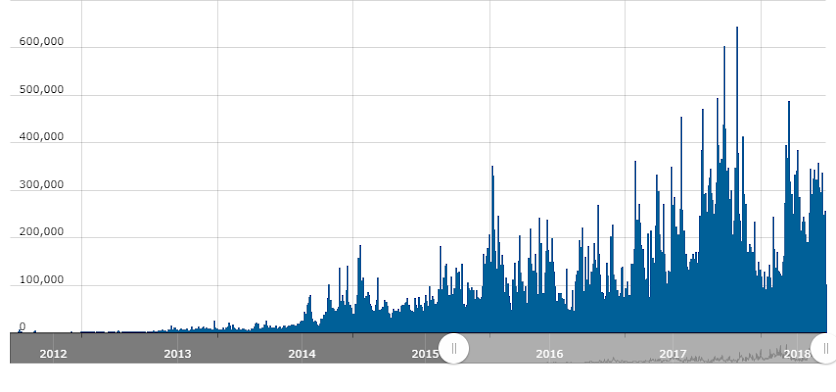Select the 2014 label in the navigator bar
The height and width of the screenshot is (392, 836).
coord(302,354)
